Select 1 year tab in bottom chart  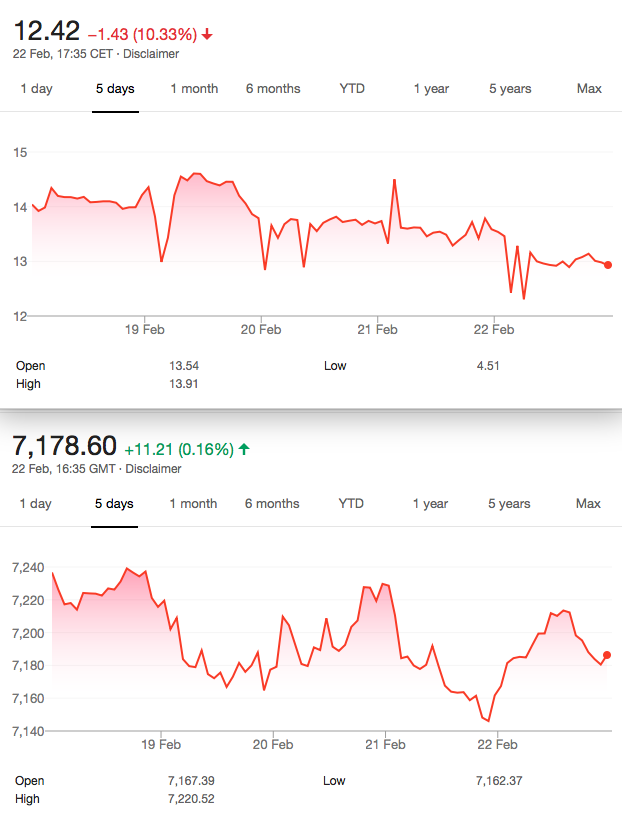(x=431, y=504)
